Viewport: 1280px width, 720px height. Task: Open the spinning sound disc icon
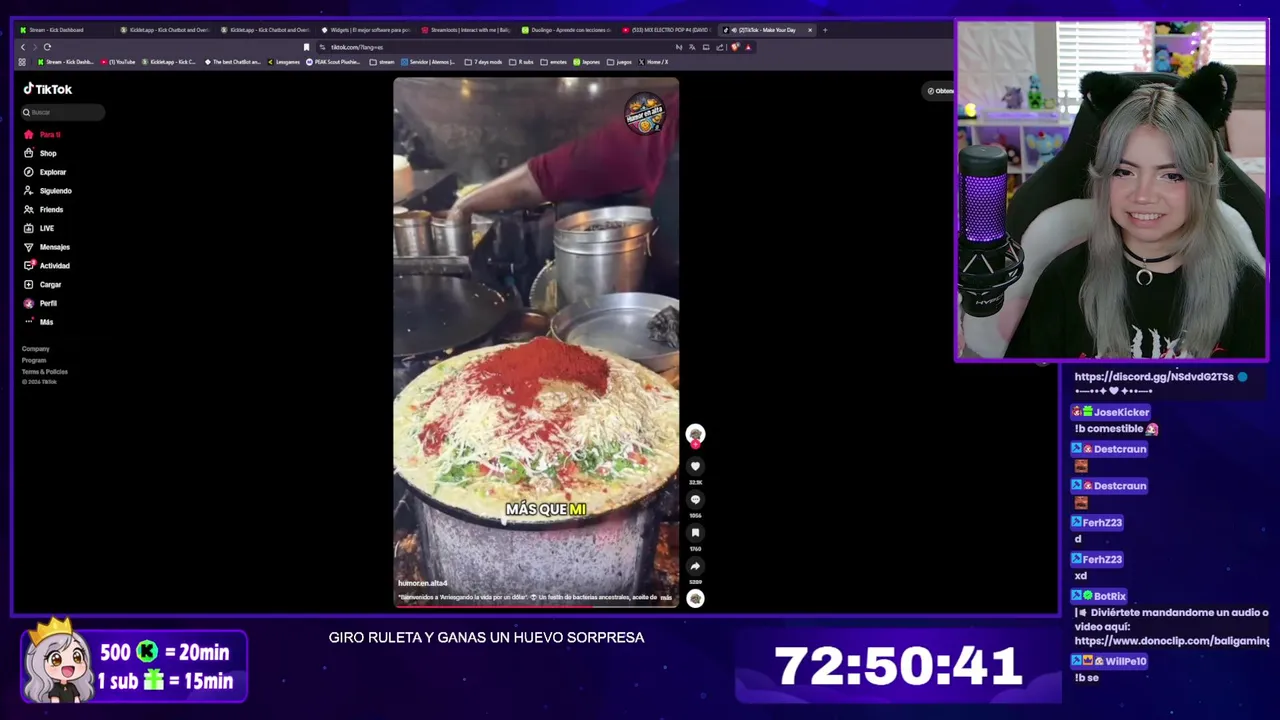click(695, 599)
